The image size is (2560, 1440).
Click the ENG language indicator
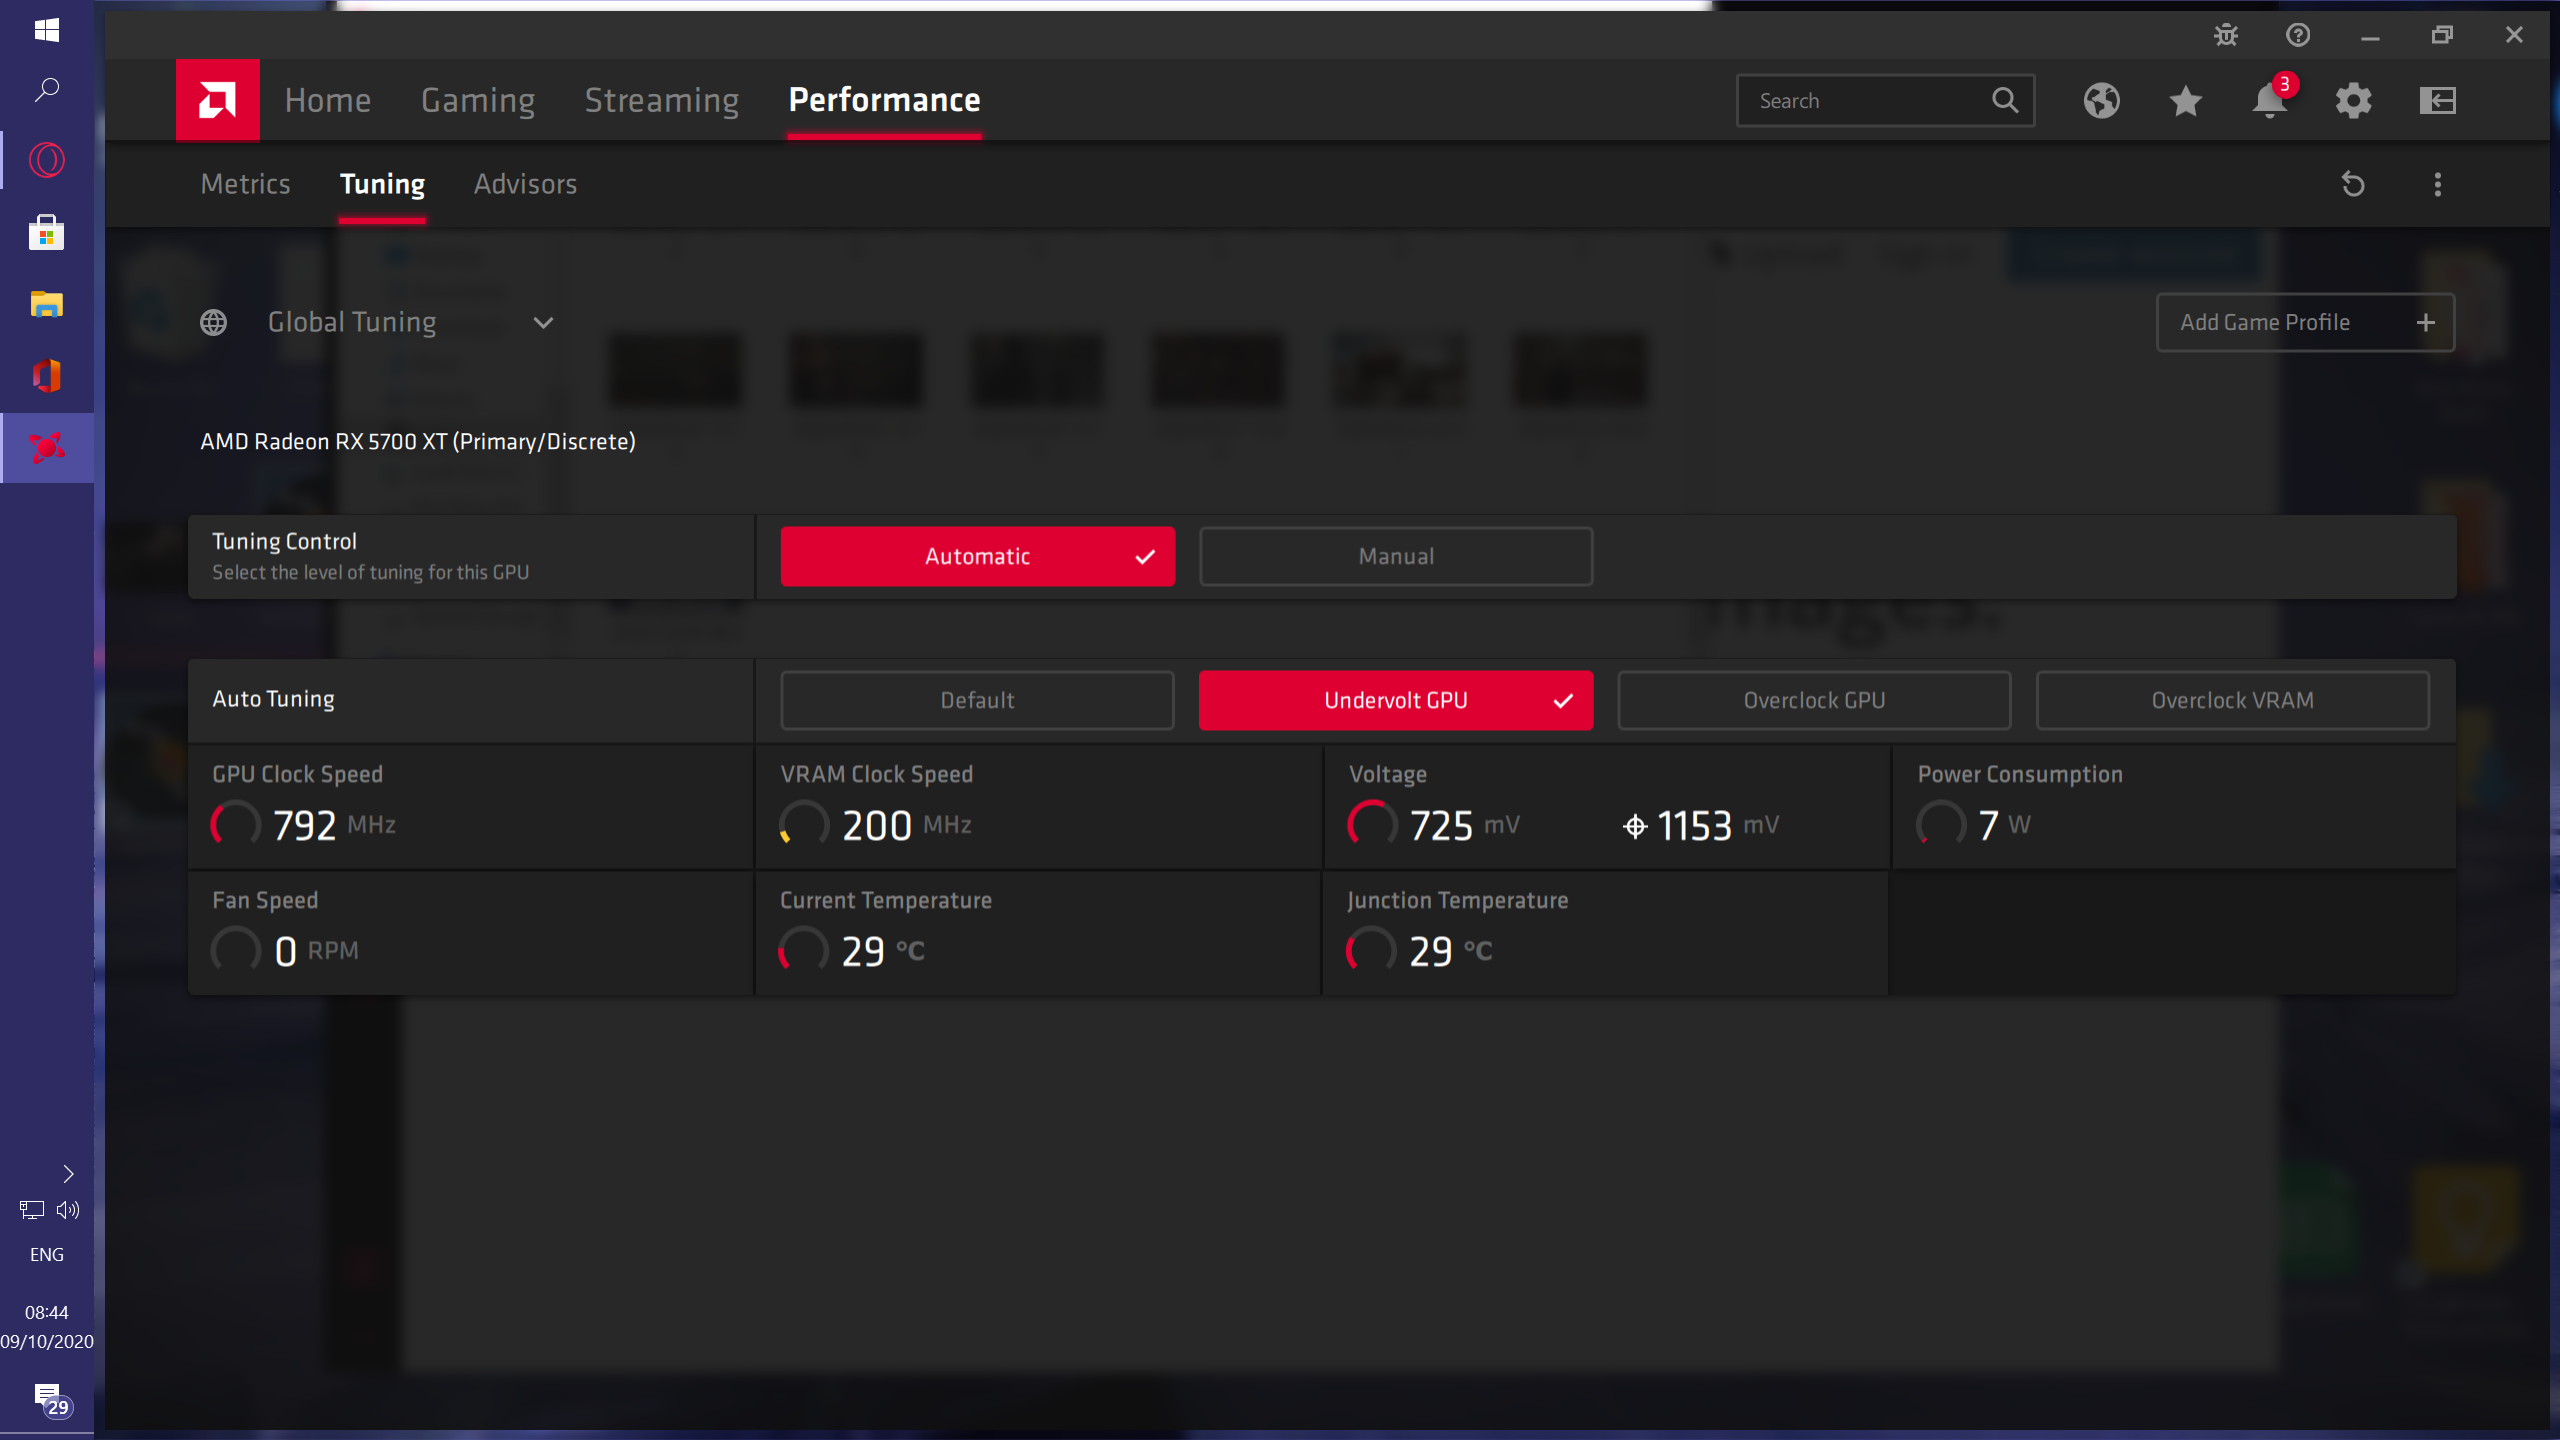[47, 1254]
